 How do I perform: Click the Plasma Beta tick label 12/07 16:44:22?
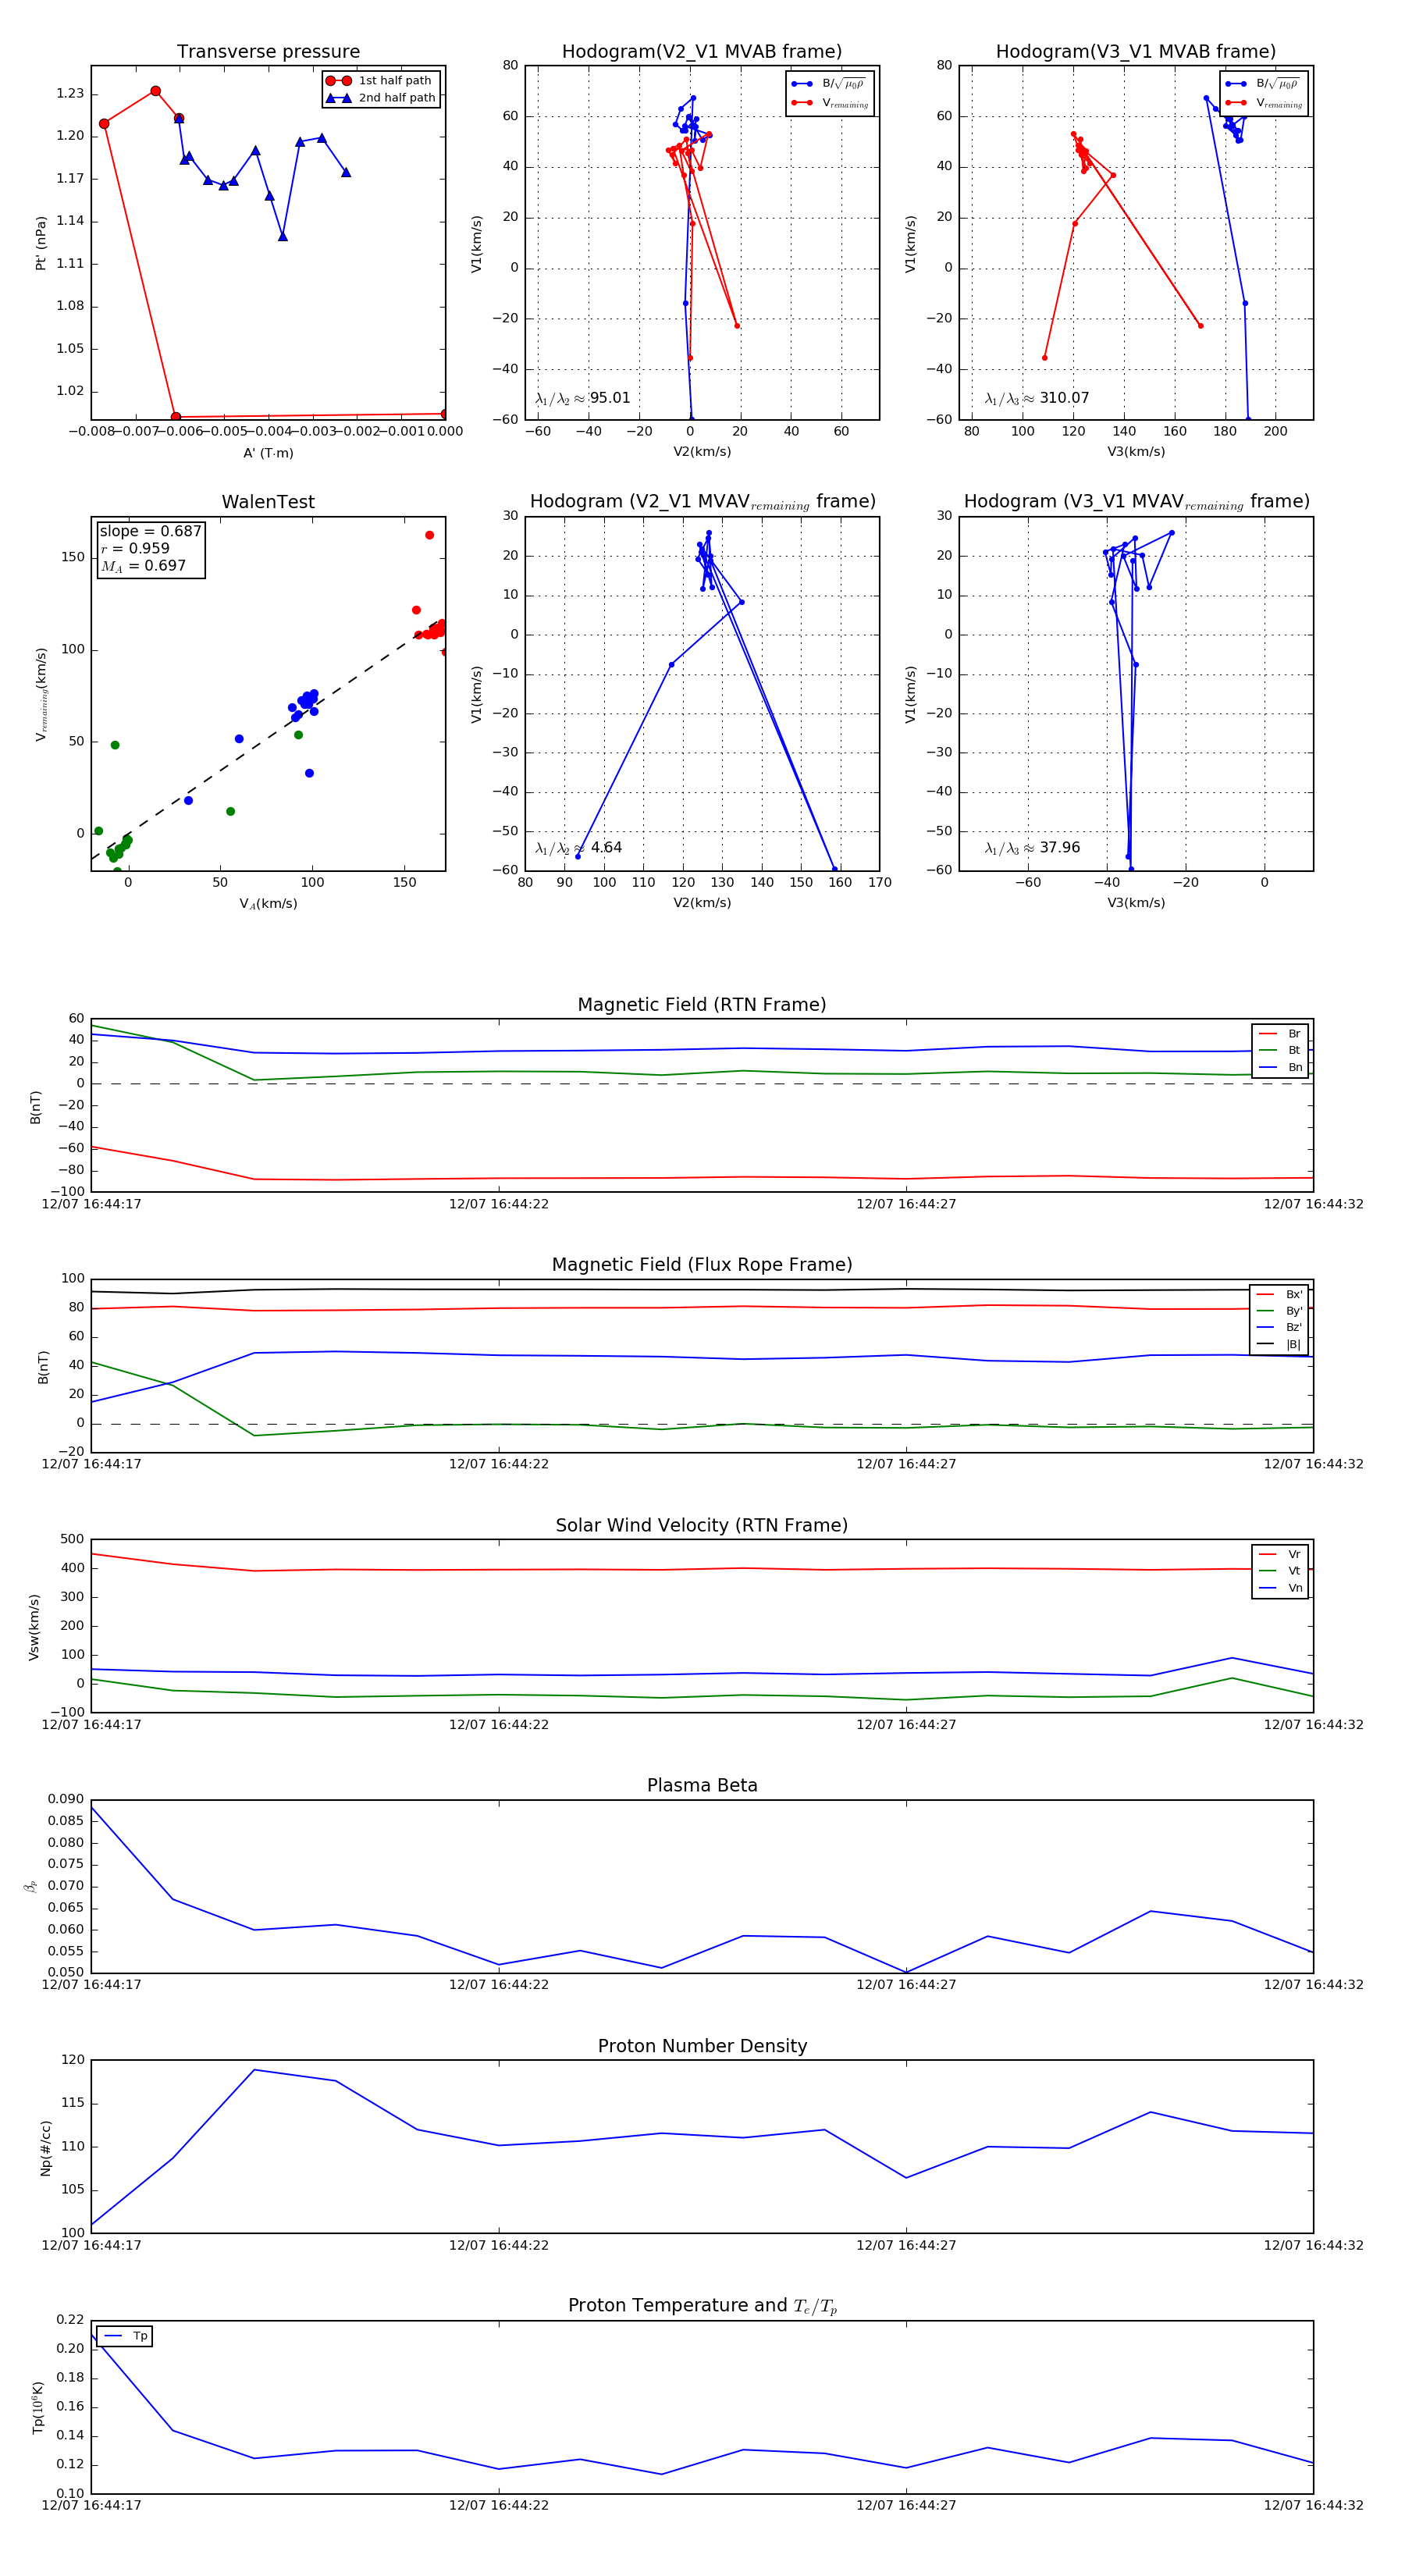point(499,1984)
